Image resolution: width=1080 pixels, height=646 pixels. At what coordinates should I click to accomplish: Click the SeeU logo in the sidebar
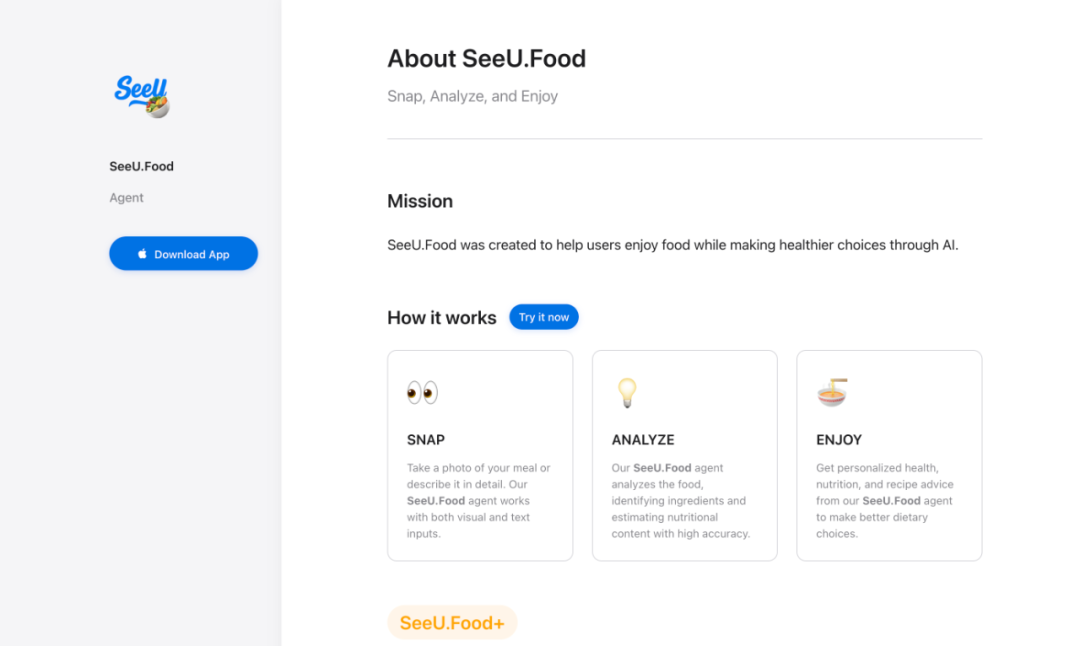pyautogui.click(x=142, y=96)
